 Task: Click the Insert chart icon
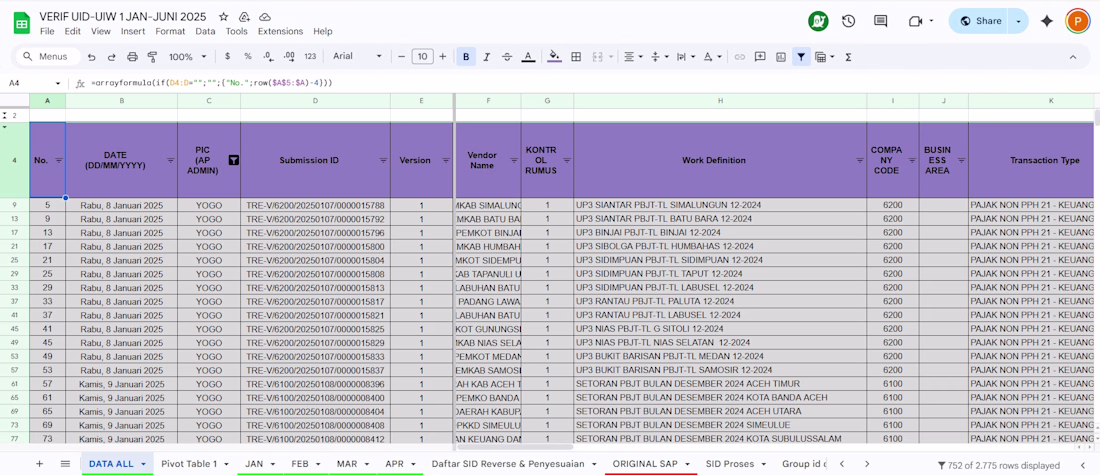point(781,57)
